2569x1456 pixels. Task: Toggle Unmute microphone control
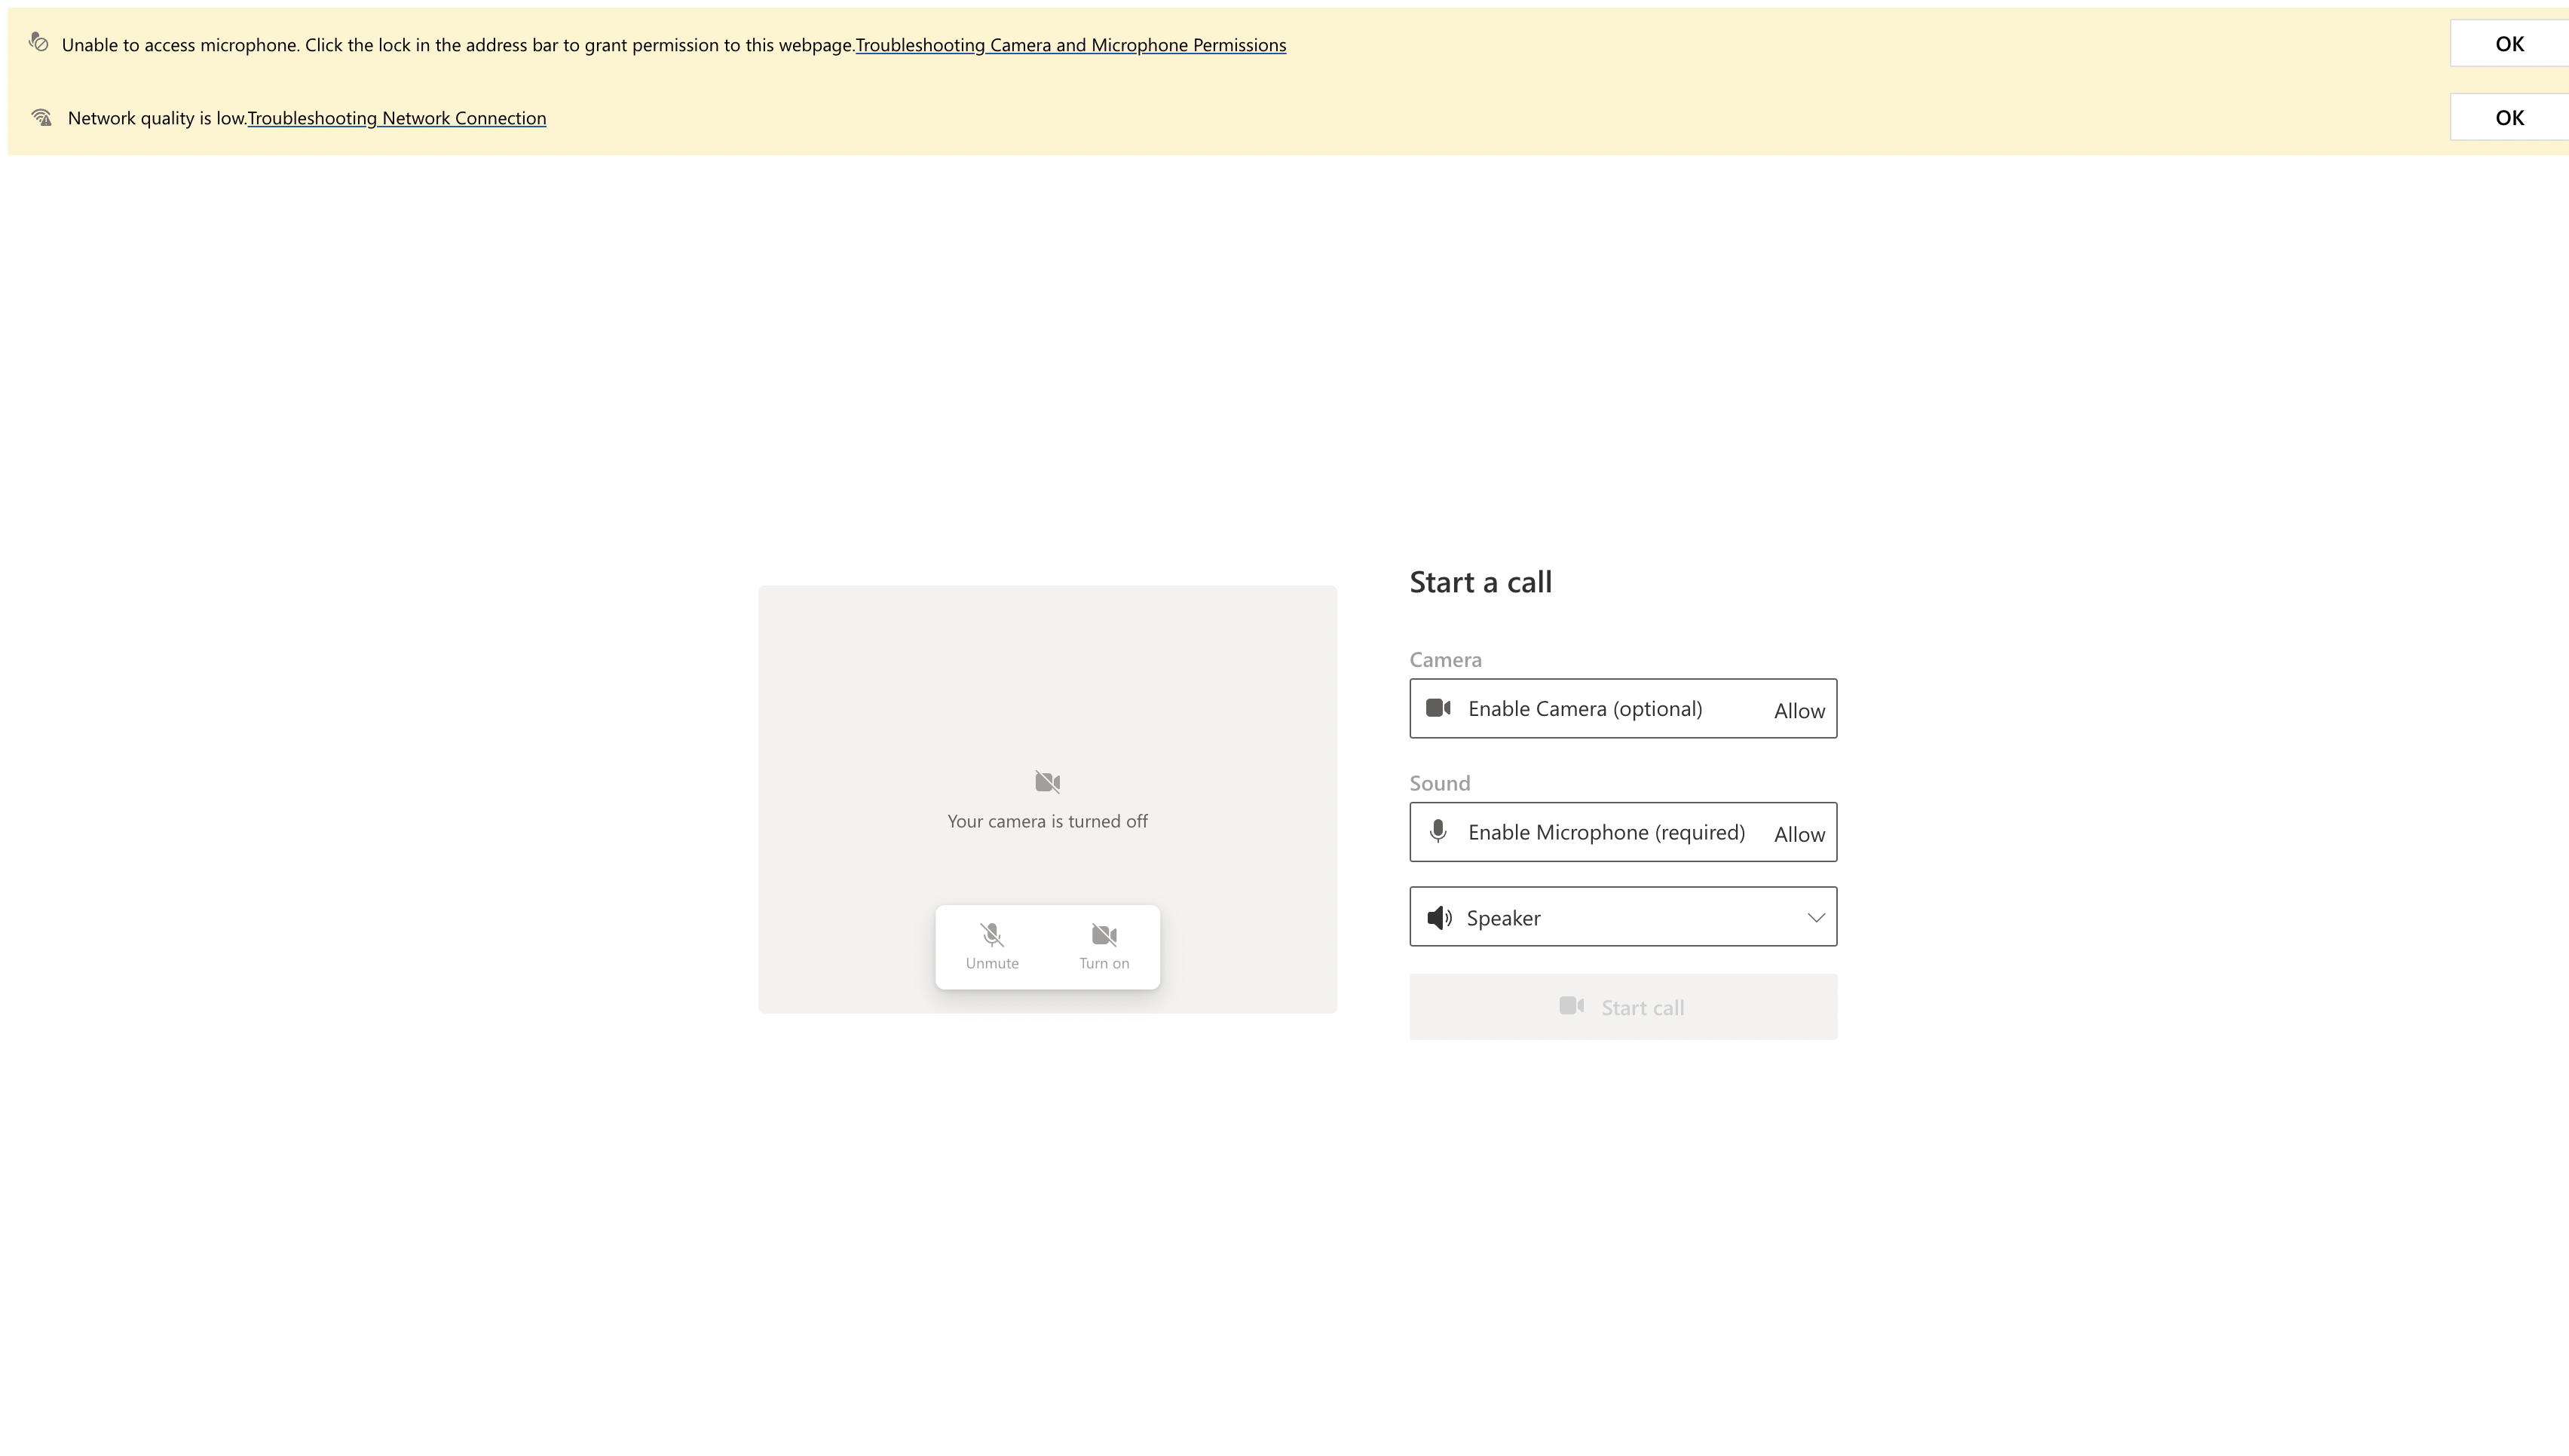point(992,947)
